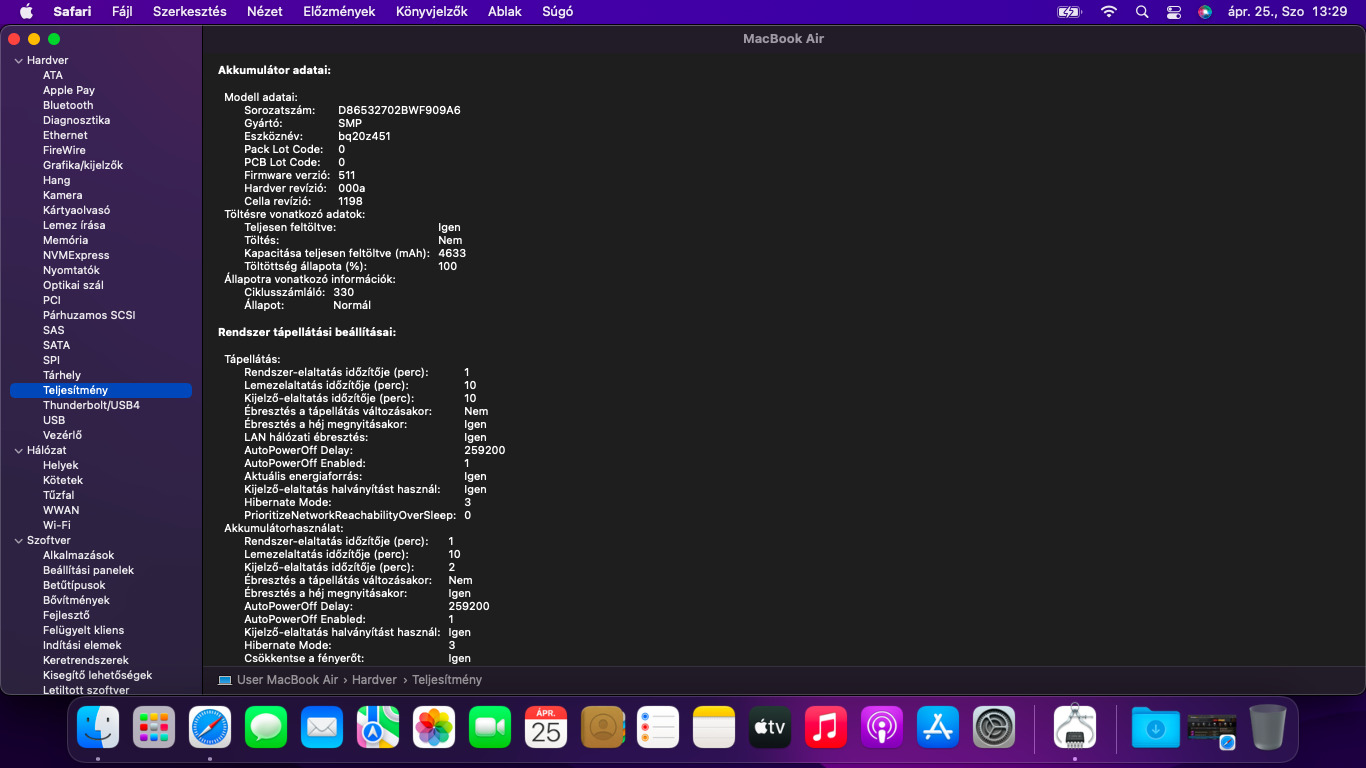
Task: Open Finder from the Dock
Action: pos(98,727)
